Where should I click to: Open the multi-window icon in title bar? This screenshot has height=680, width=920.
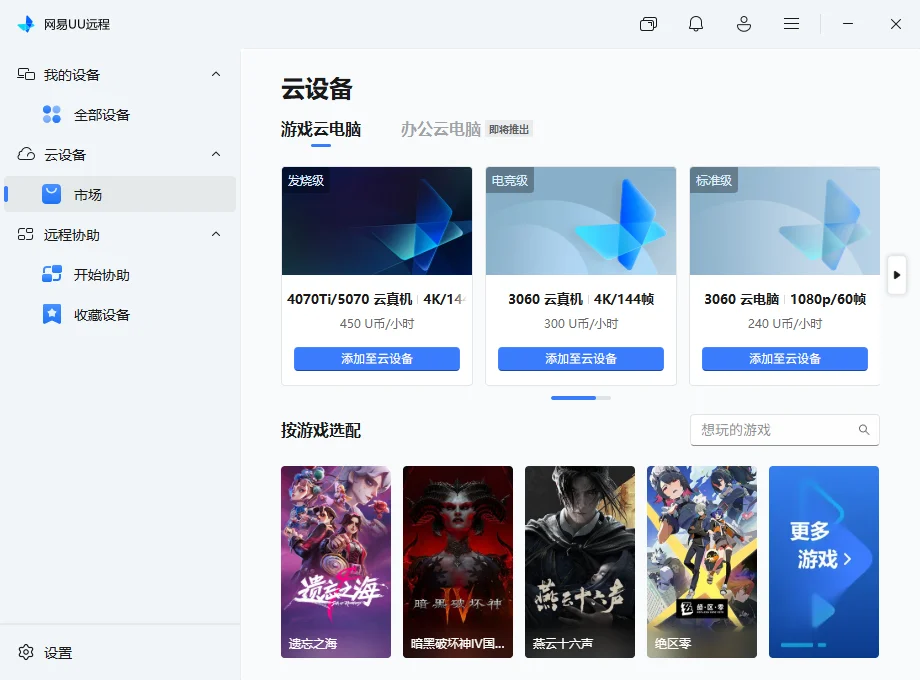pyautogui.click(x=648, y=24)
